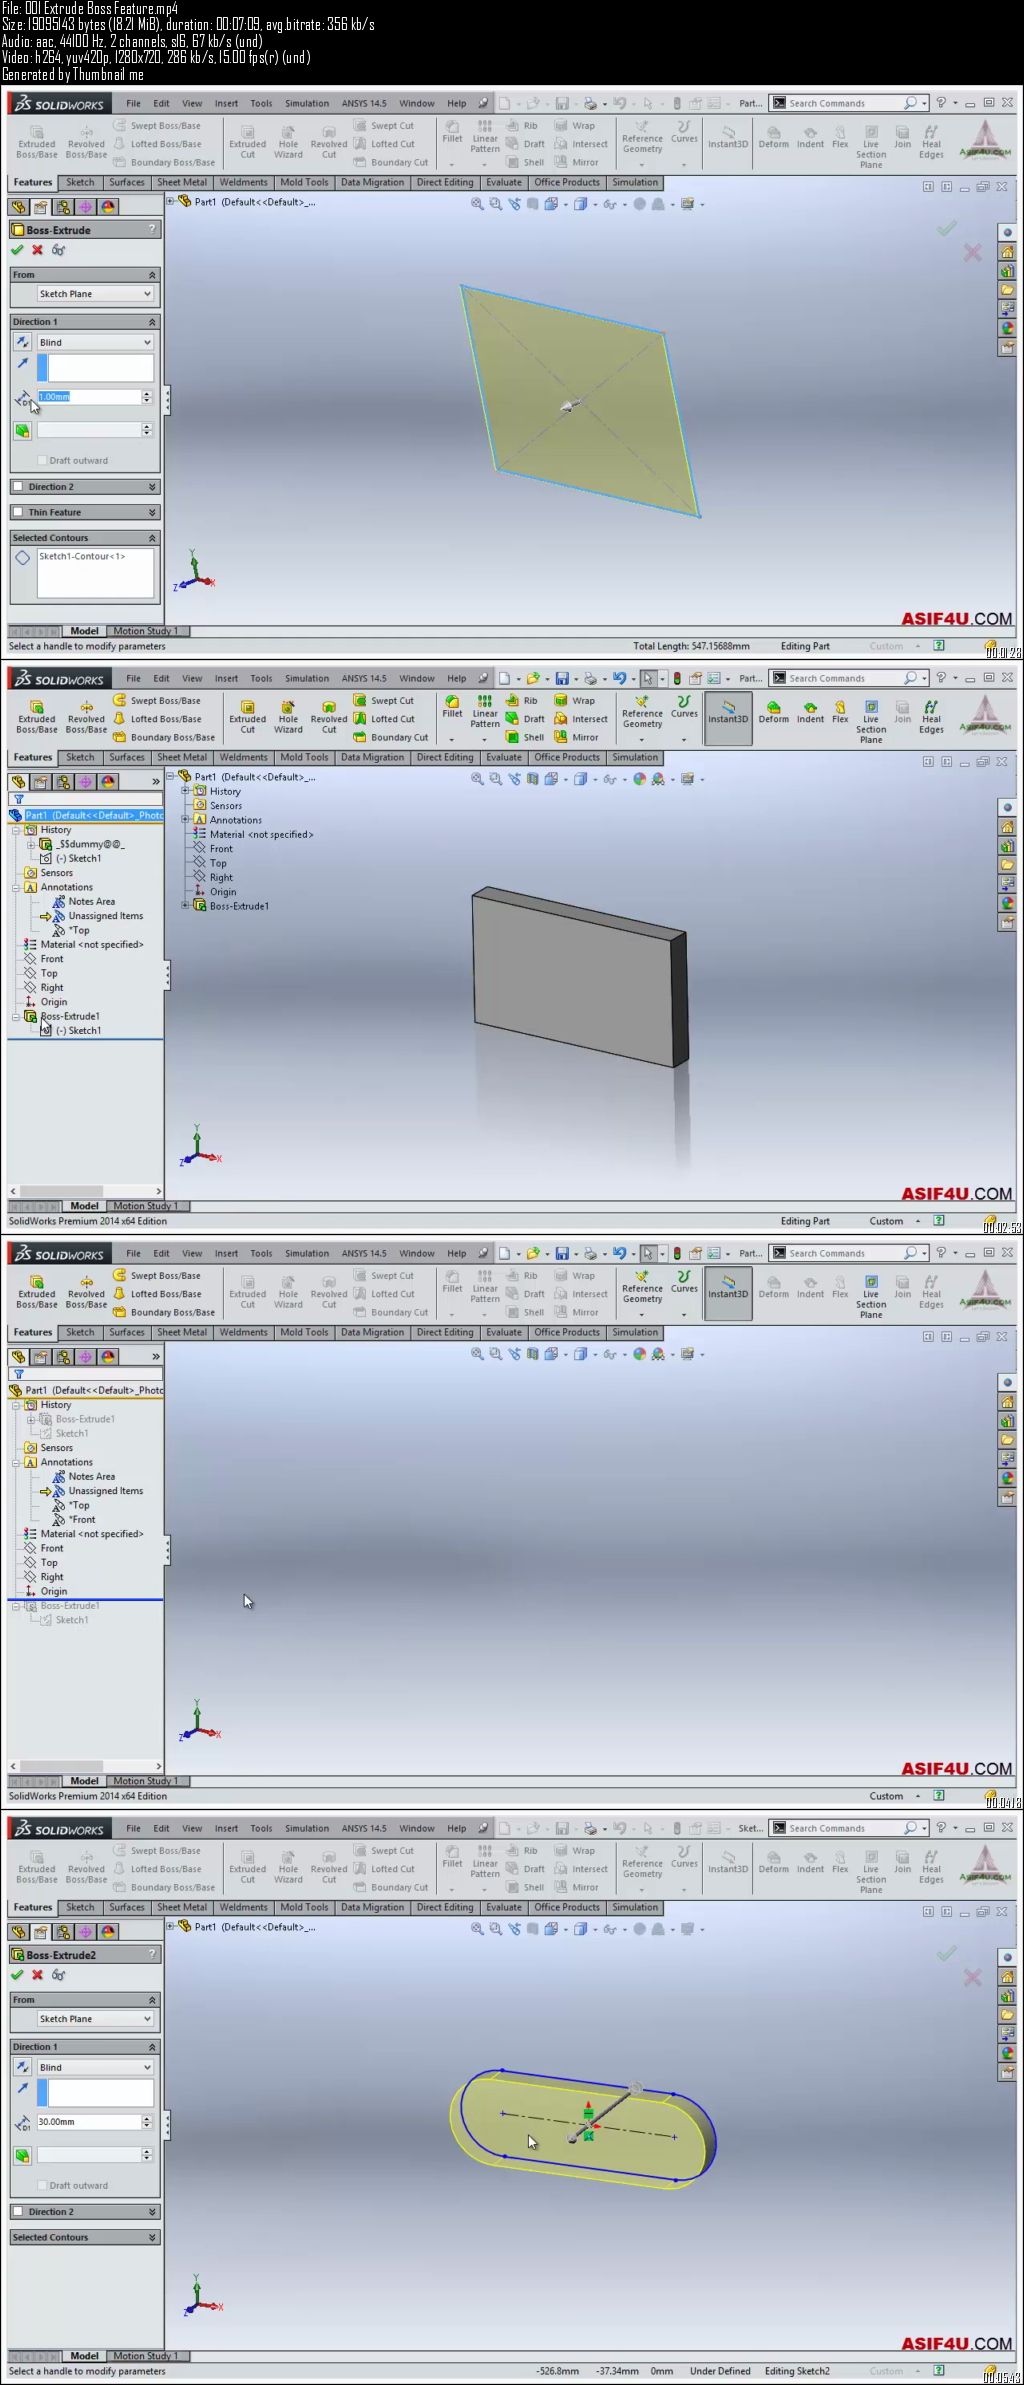Select the greyed Boss-Extrude1 below the rollback bar

pyautogui.click(x=69, y=1606)
